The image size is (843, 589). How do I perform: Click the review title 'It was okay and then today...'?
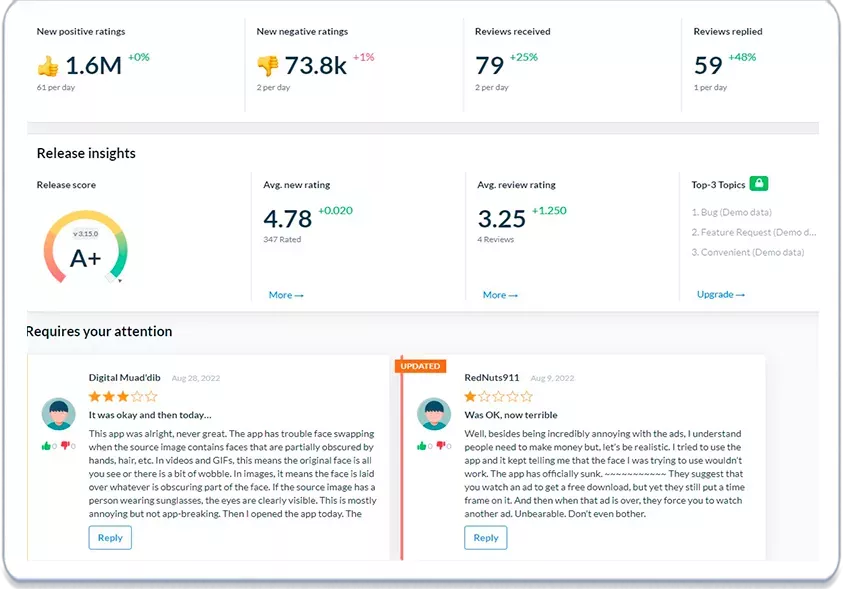coord(150,415)
